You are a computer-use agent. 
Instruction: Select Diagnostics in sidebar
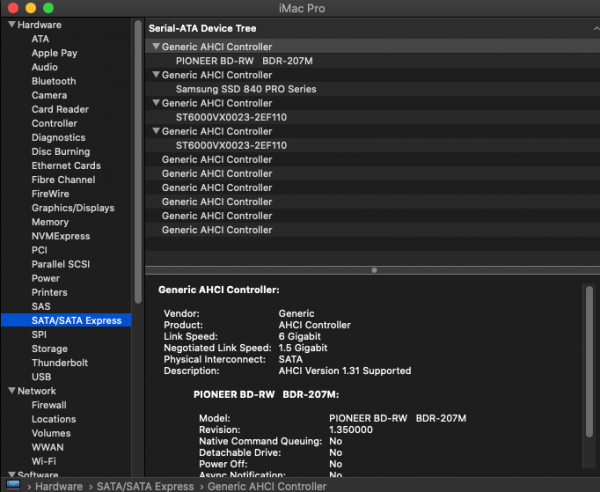pyautogui.click(x=58, y=137)
